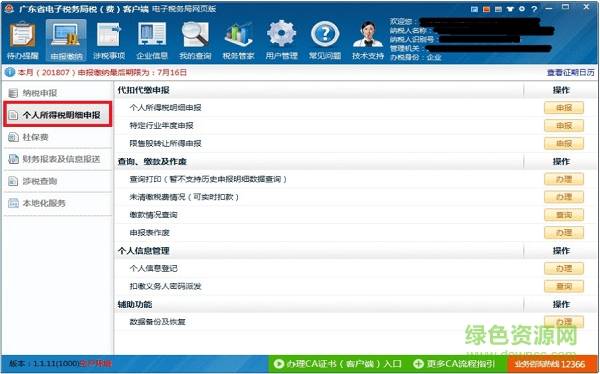The width and height of the screenshot is (600, 374).
Task: Click the skin shirt icon in title bar
Action: coord(510,9)
